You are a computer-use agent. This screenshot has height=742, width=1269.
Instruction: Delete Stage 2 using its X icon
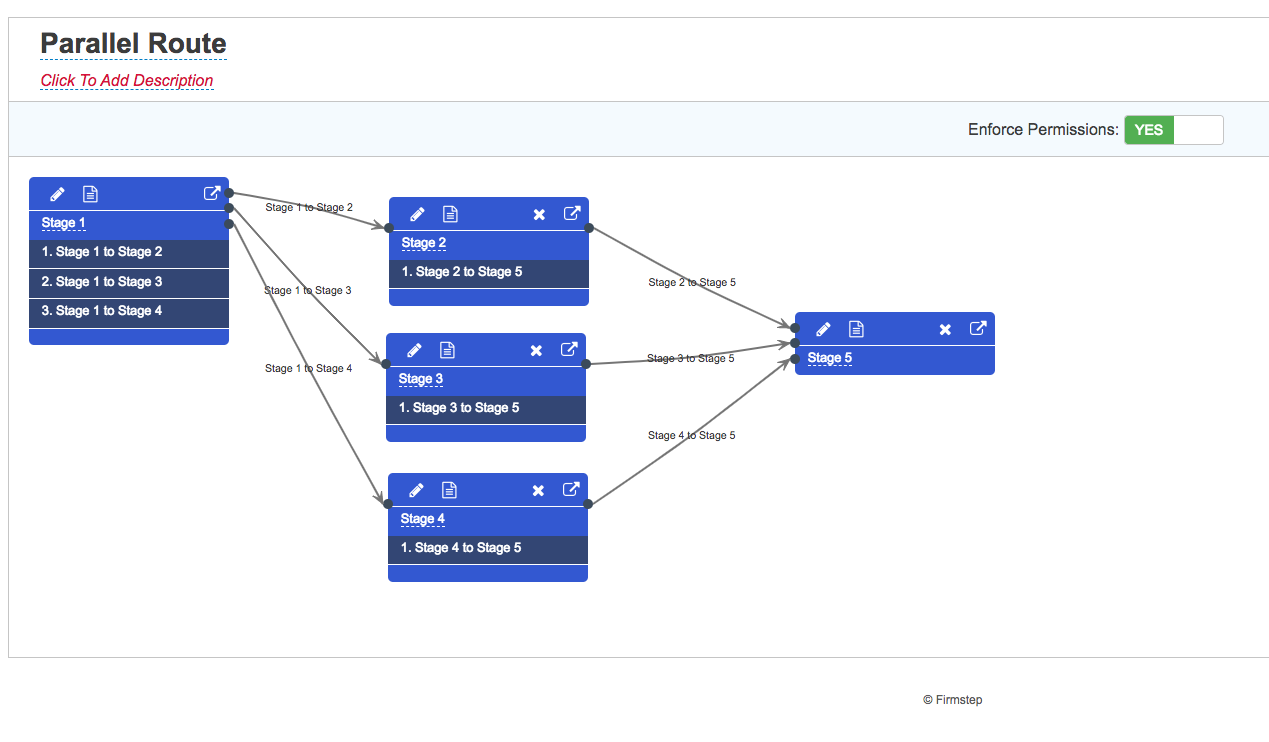click(x=538, y=213)
